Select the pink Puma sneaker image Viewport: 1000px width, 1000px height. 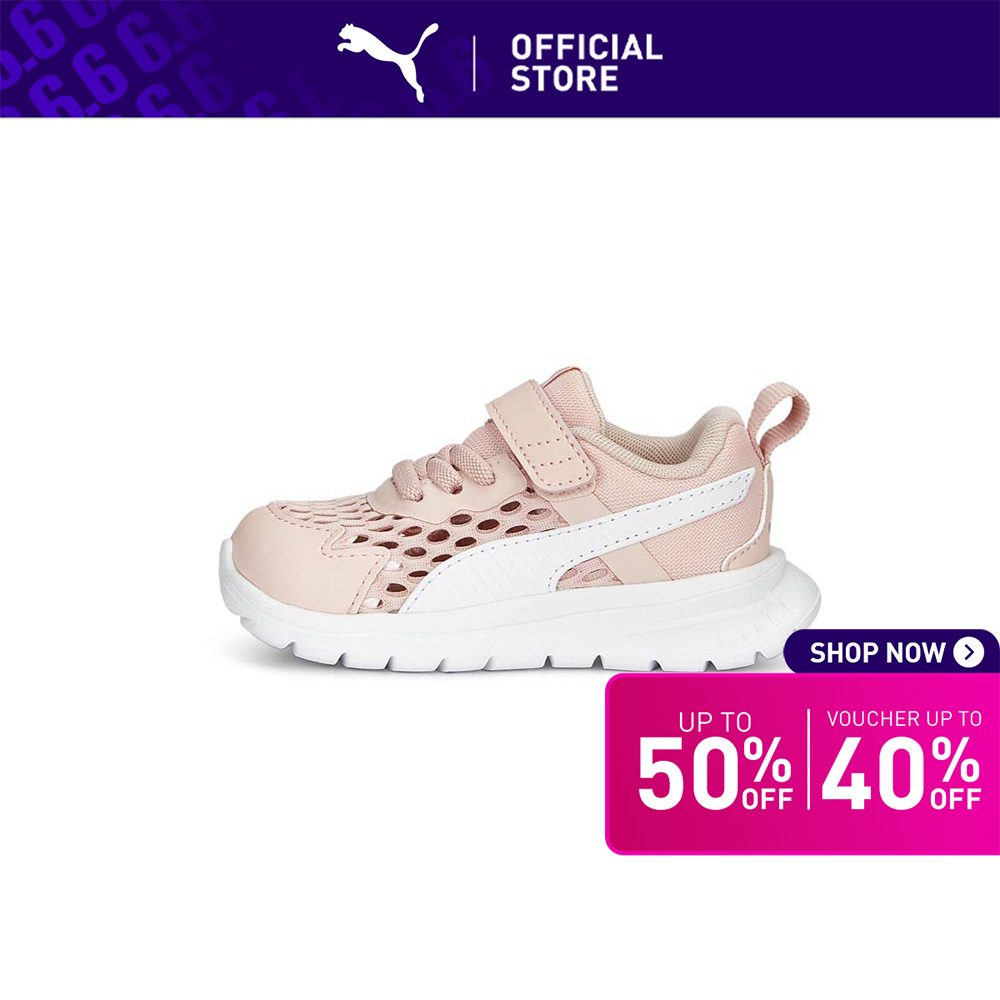click(520, 520)
